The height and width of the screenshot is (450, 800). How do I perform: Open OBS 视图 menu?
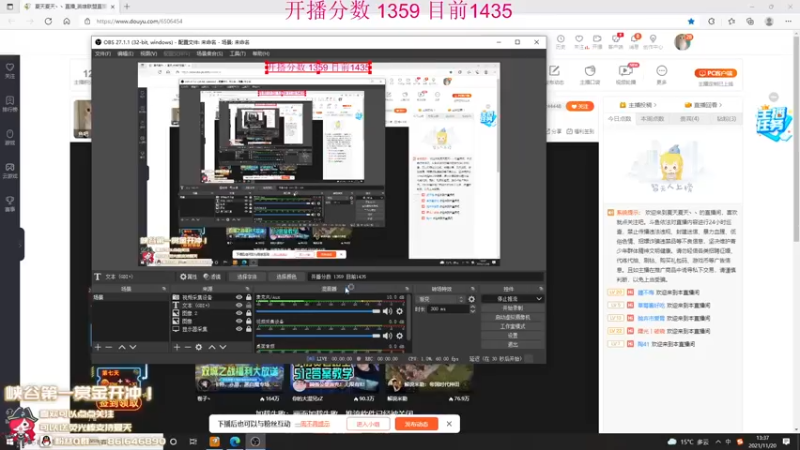(x=148, y=54)
